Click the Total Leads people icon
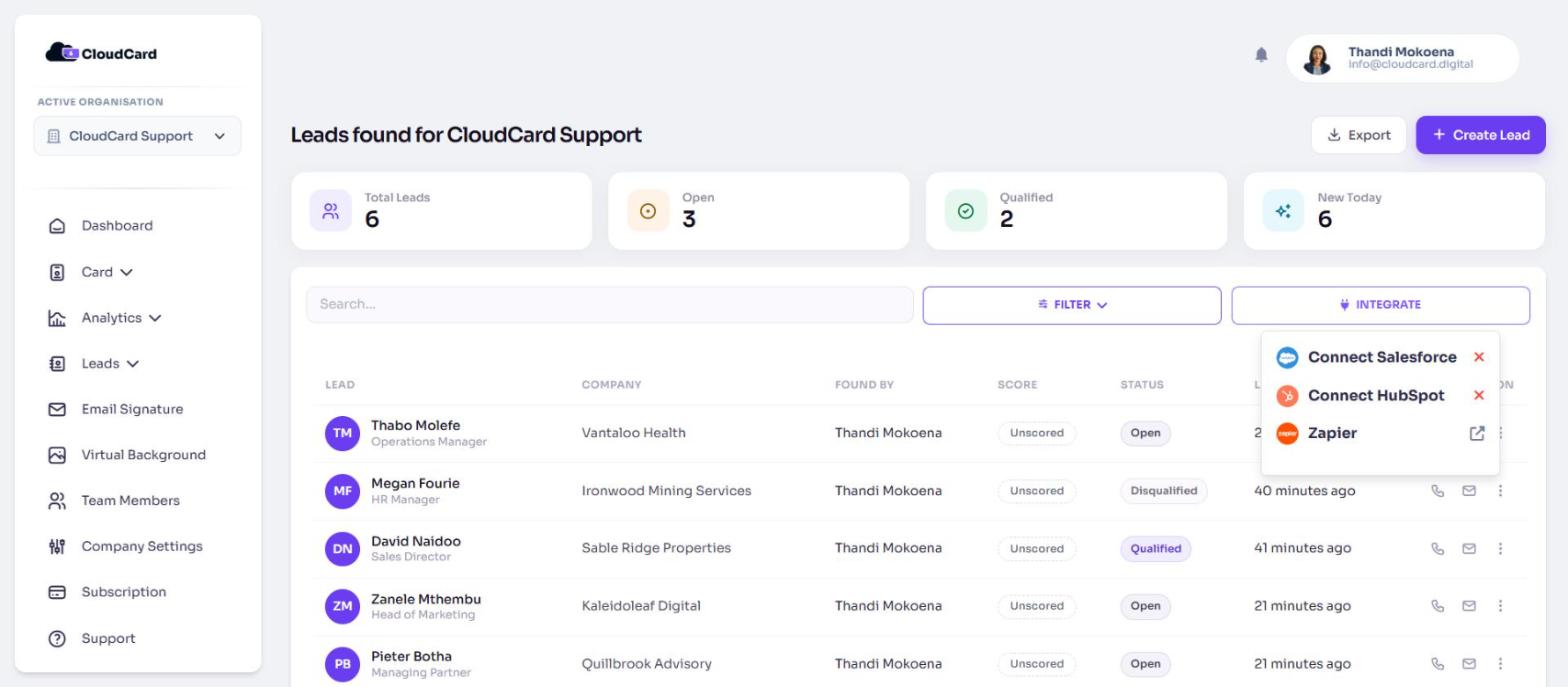Viewport: 1568px width, 687px height. coord(331,211)
